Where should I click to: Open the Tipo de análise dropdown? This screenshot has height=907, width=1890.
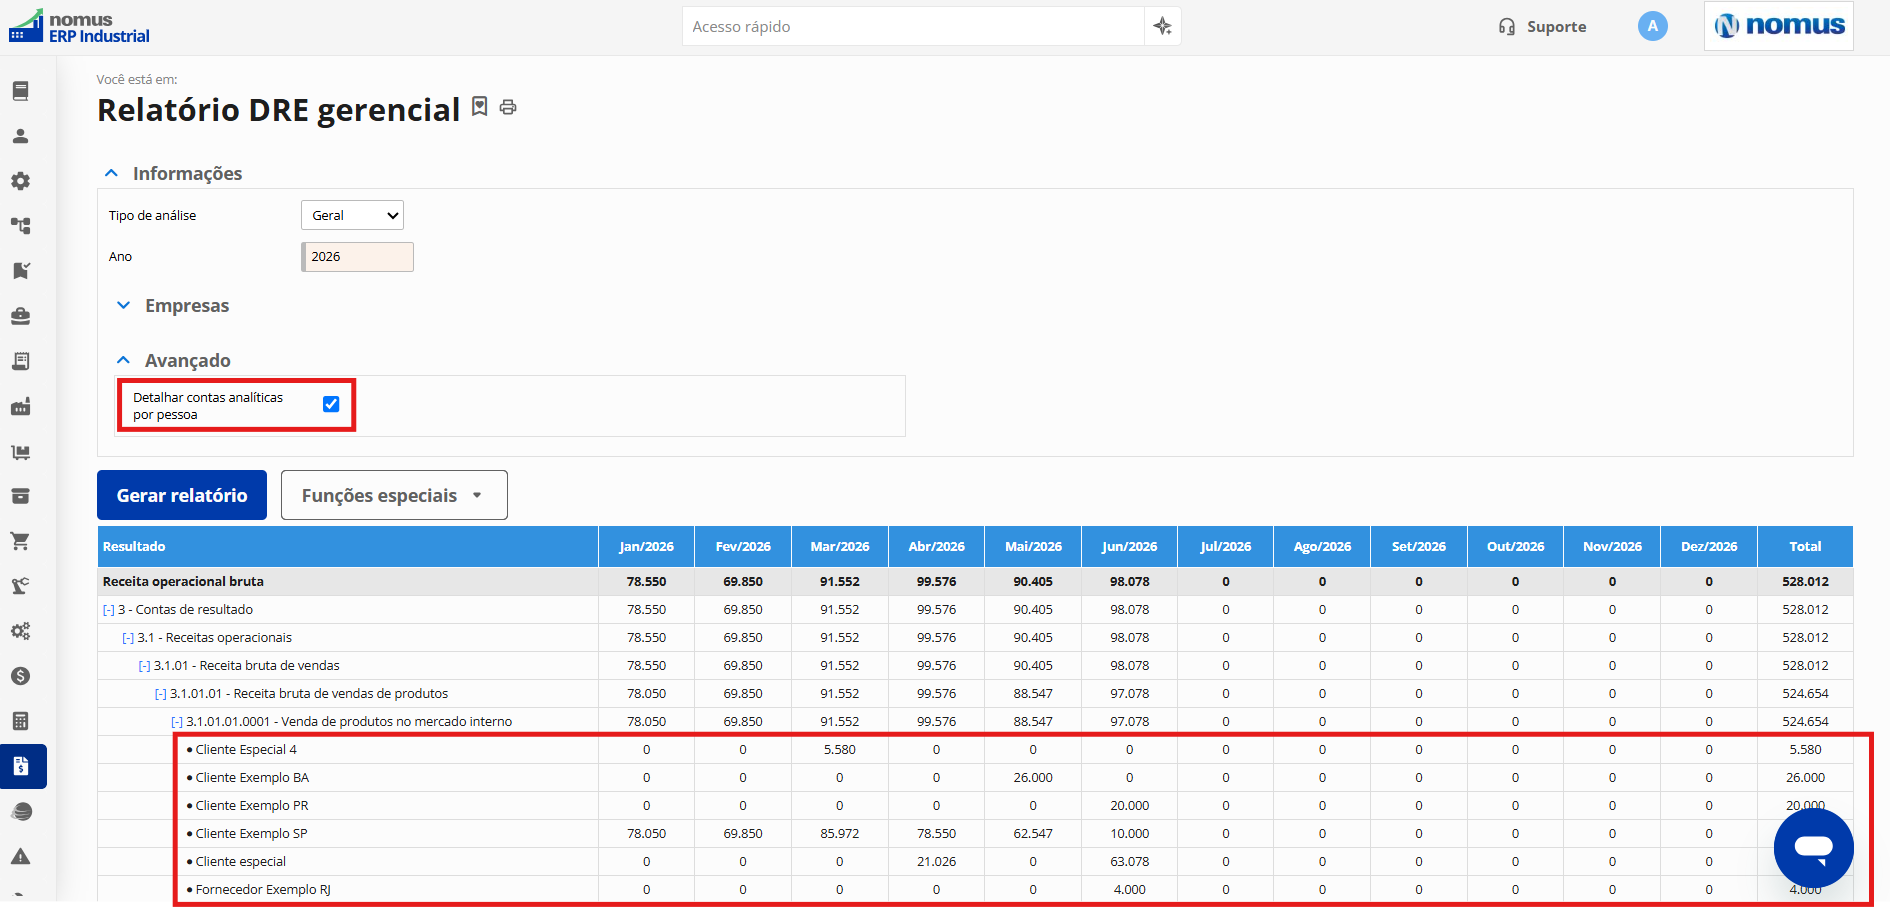pos(352,215)
